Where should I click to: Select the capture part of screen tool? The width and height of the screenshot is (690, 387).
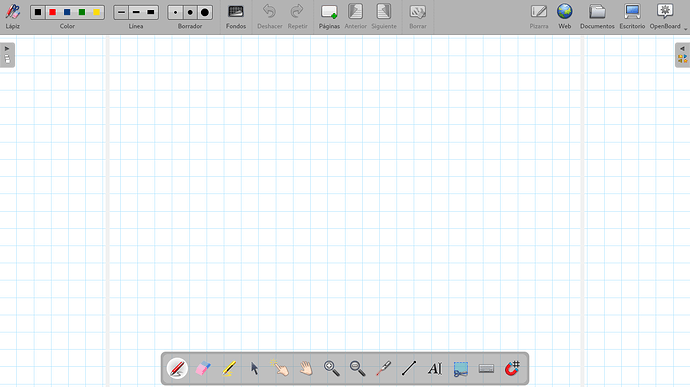460,369
